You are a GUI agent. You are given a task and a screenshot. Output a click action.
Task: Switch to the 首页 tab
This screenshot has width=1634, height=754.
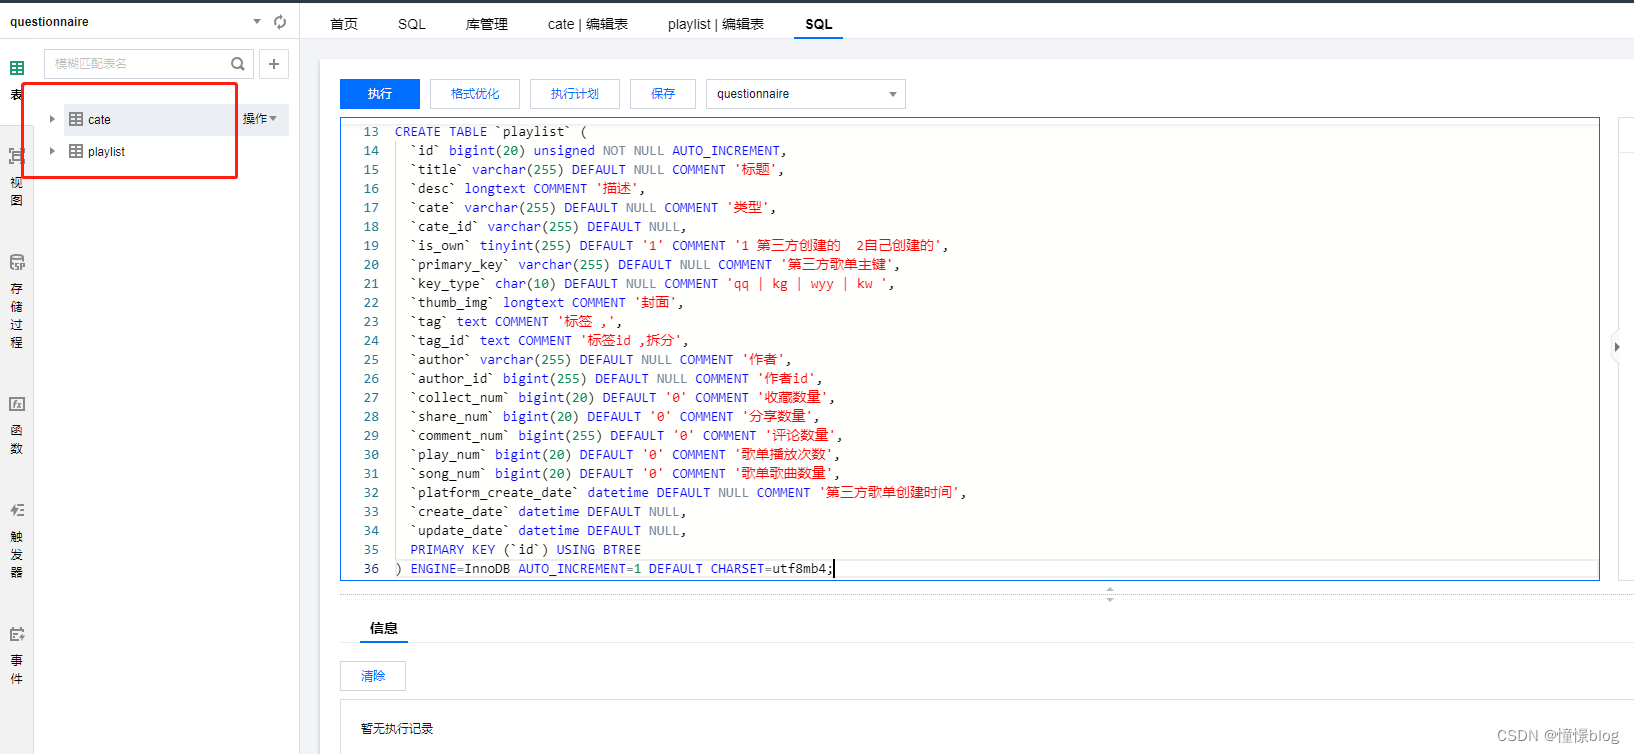click(x=344, y=24)
